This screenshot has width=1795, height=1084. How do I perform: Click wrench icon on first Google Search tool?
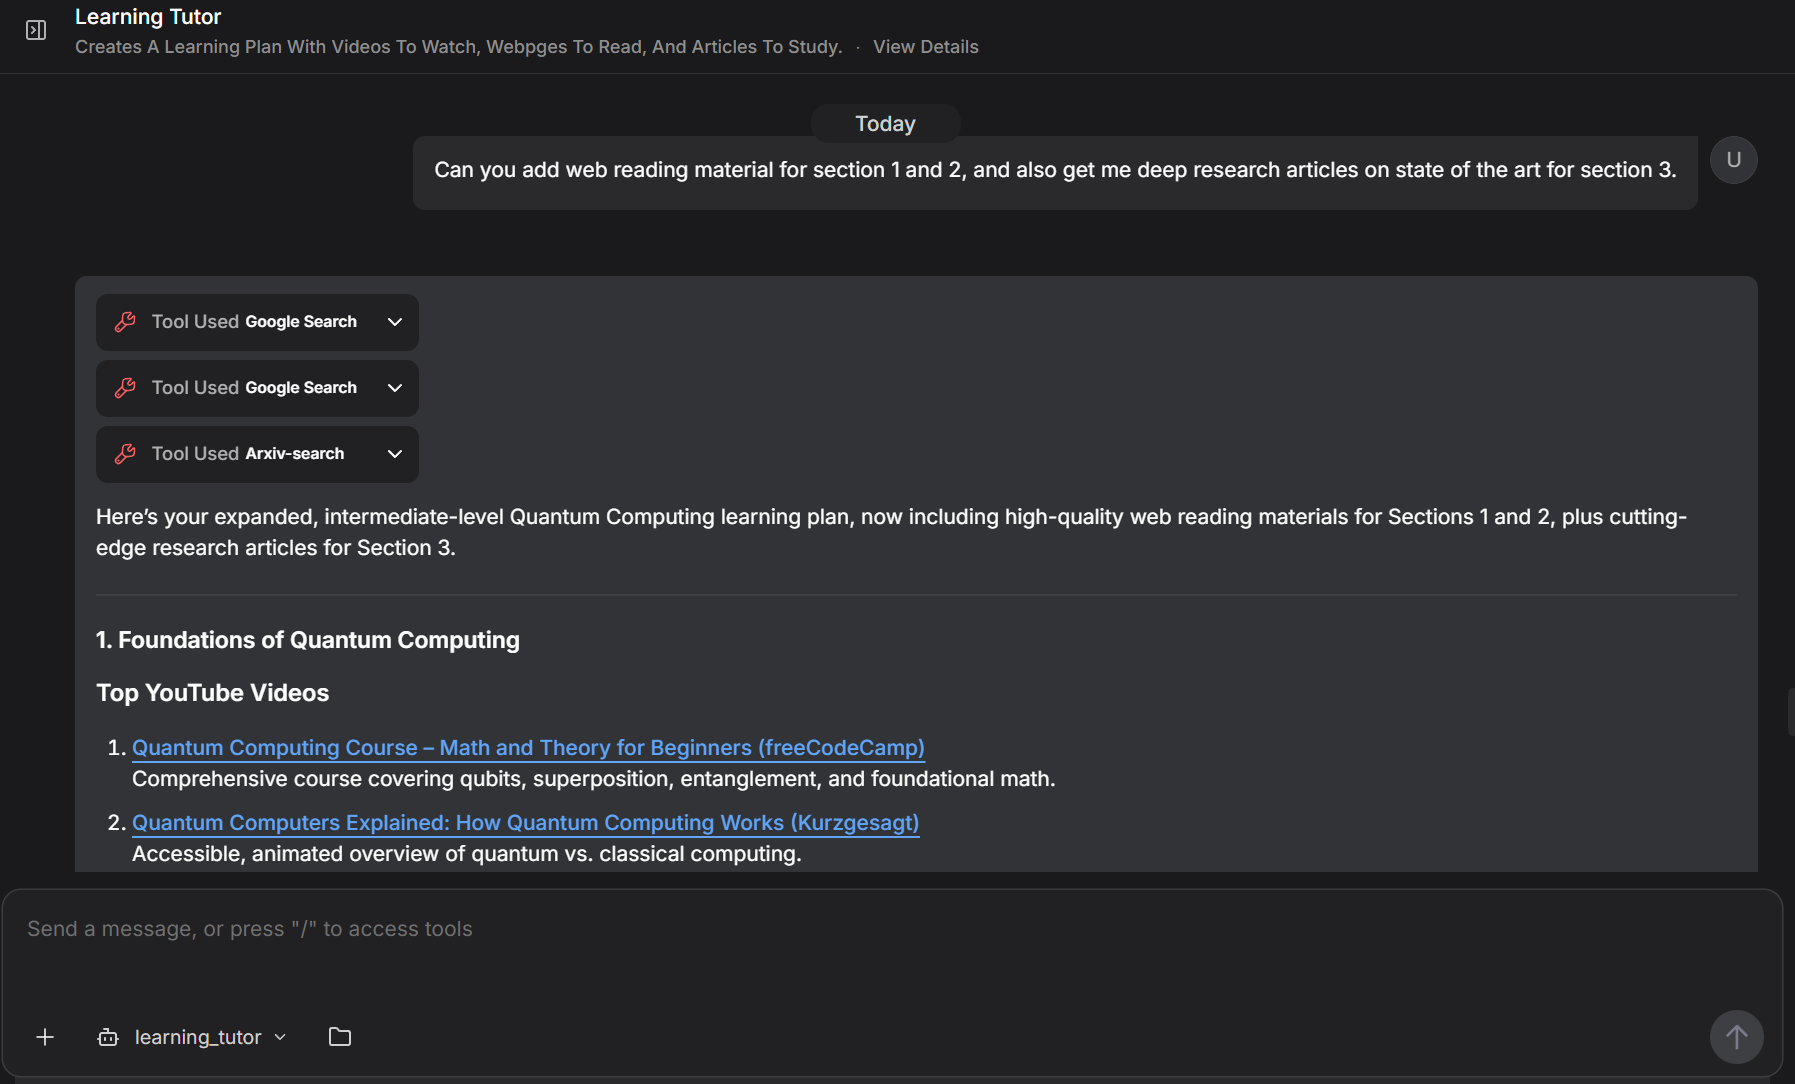125,322
